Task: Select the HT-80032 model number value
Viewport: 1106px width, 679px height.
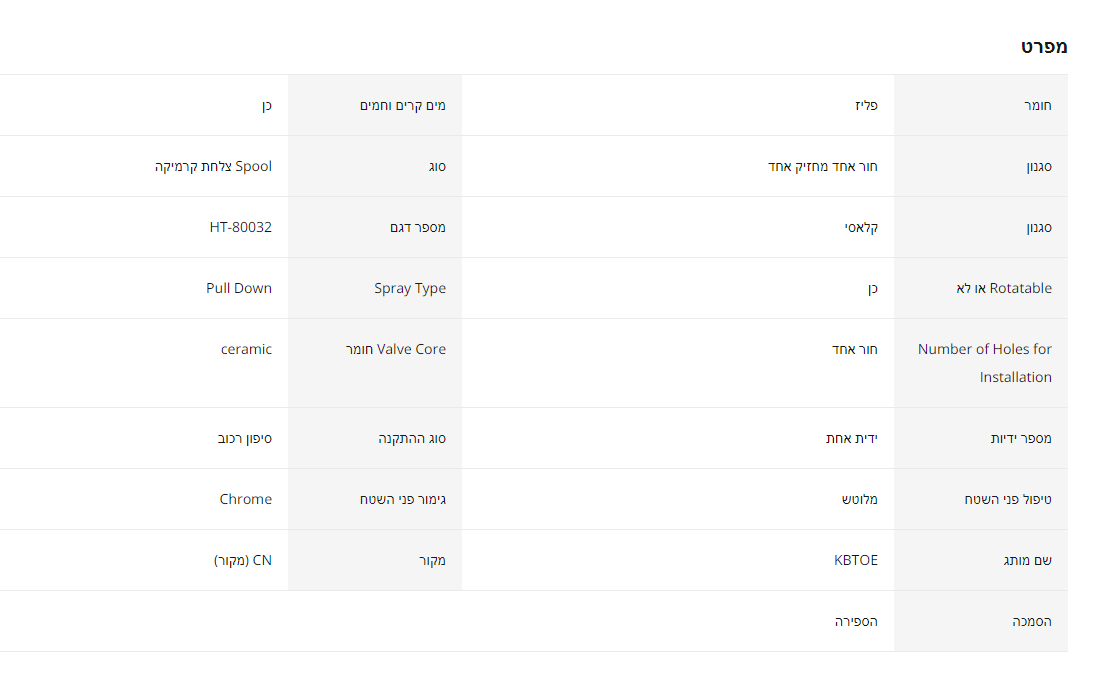Action: coord(240,227)
